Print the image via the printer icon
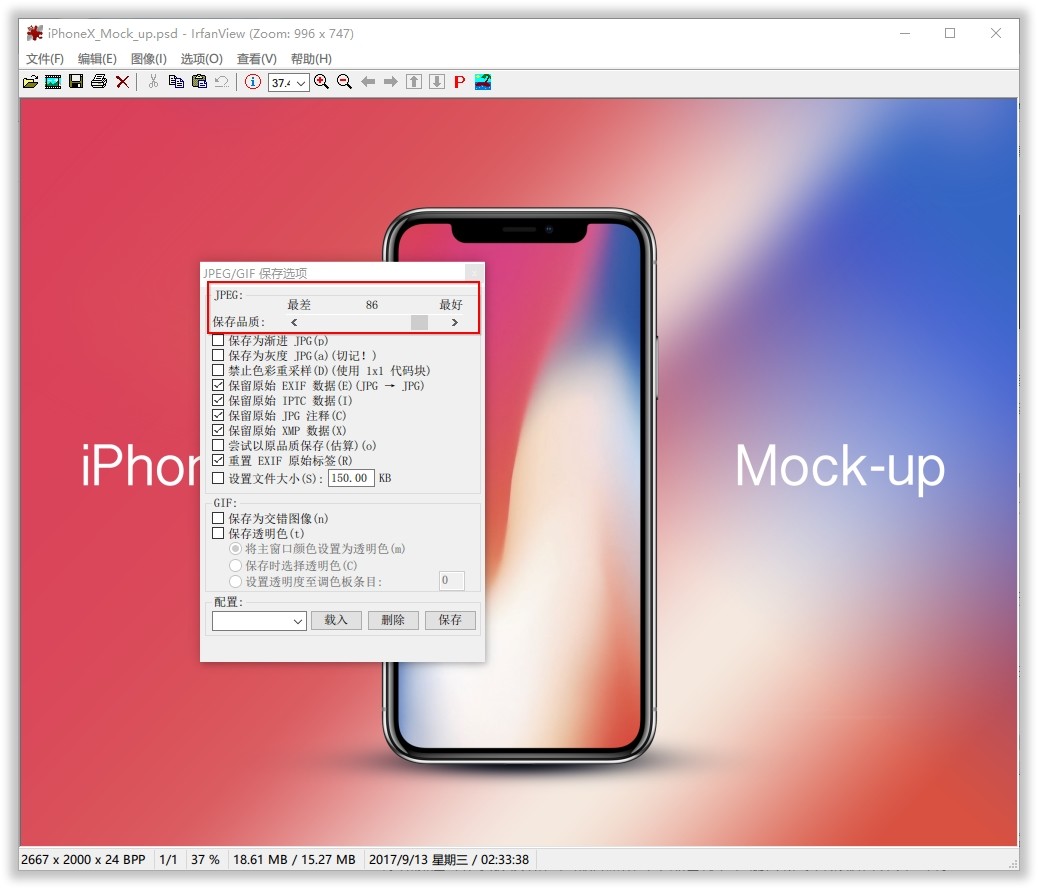Image resolution: width=1038 pixels, height=889 pixels. click(99, 81)
